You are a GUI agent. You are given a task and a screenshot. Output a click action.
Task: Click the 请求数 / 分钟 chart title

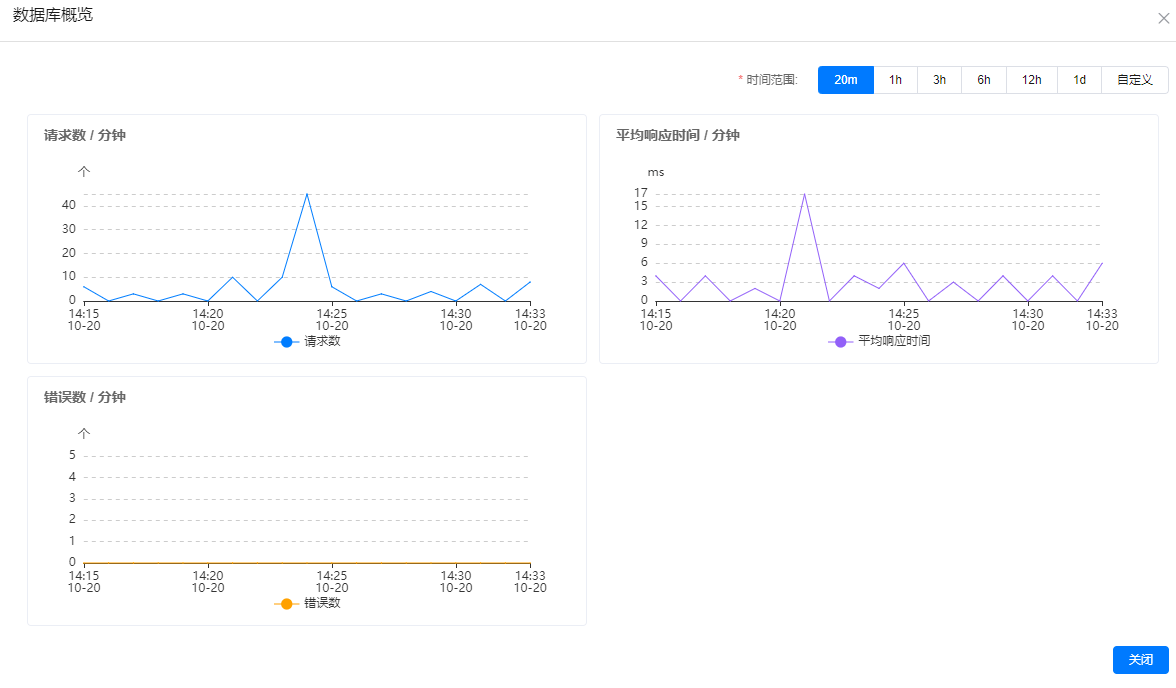click(x=85, y=135)
